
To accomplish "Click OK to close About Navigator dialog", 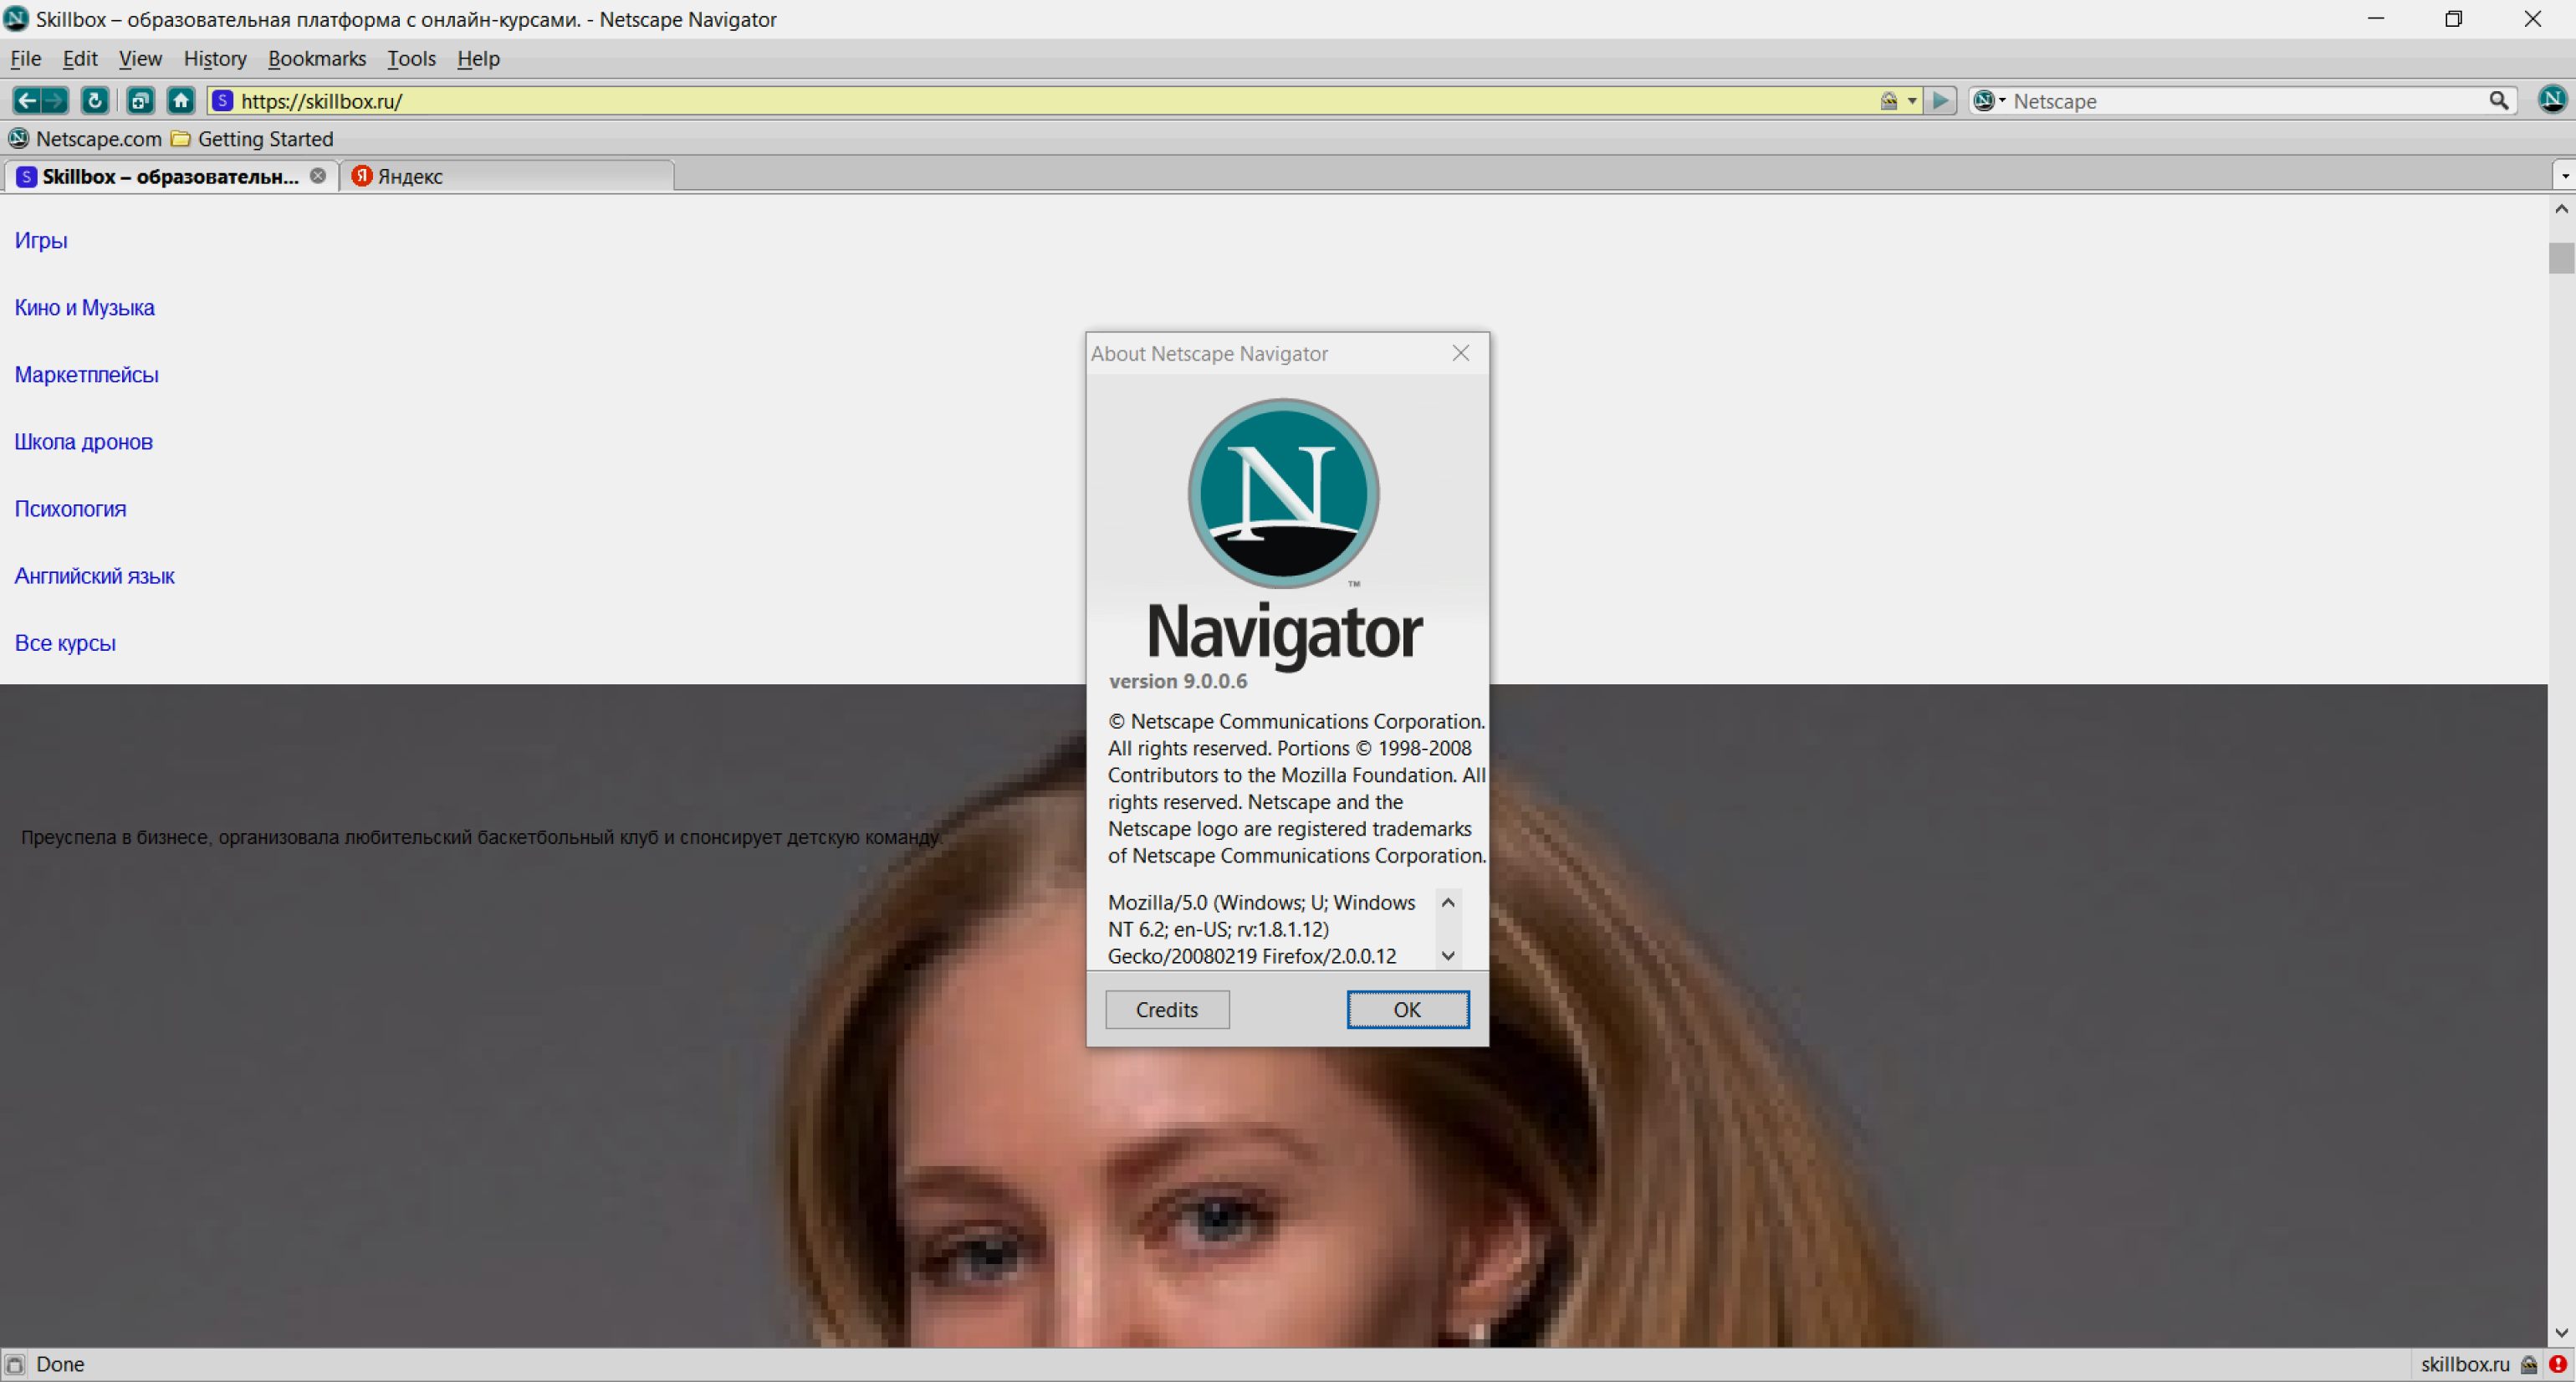I will [1406, 1009].
